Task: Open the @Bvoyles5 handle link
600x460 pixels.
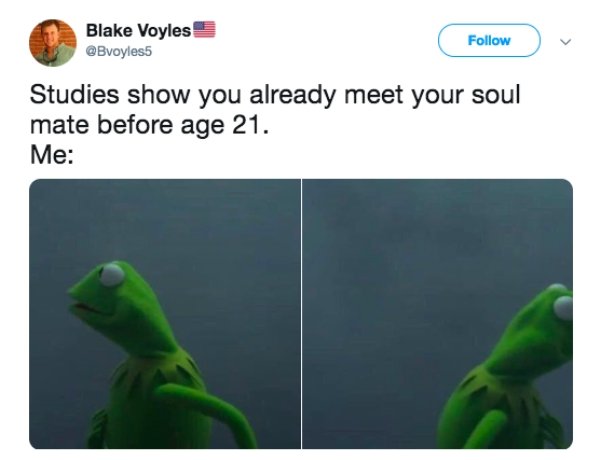Action: pos(119,51)
